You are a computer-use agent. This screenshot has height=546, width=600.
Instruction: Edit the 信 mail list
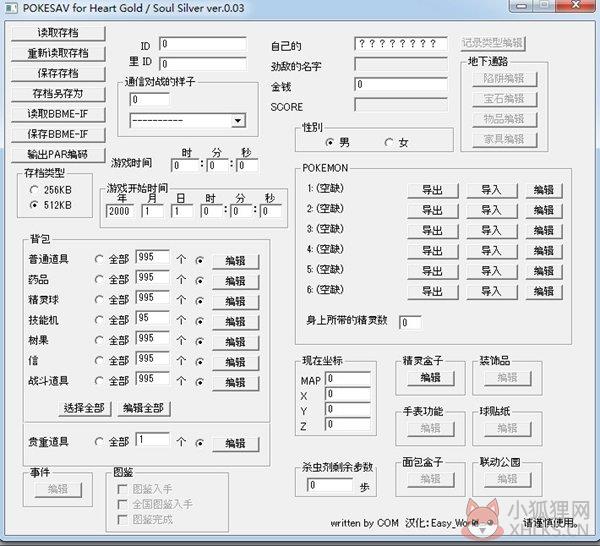[236, 363]
